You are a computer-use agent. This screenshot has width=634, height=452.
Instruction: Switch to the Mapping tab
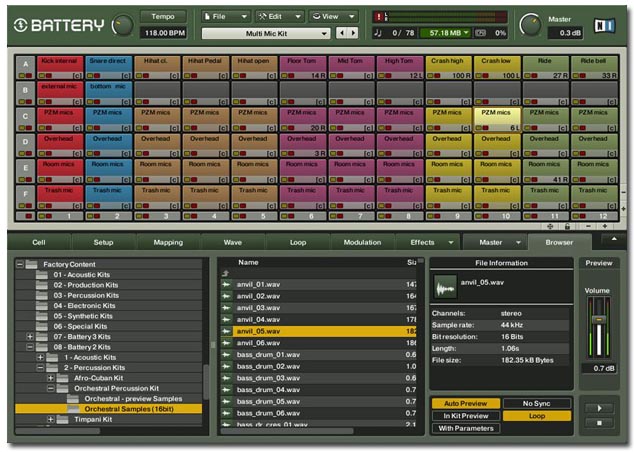click(x=168, y=243)
